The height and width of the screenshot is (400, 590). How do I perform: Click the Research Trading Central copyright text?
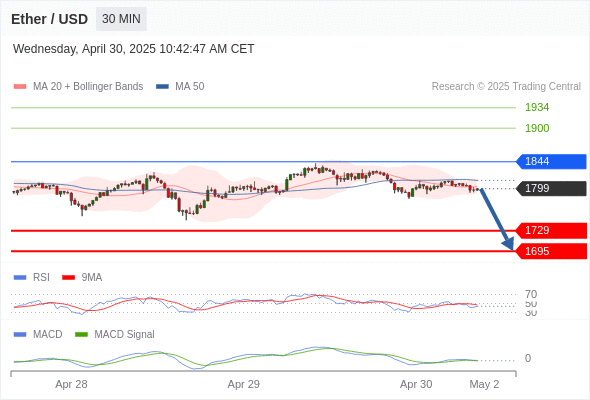pos(506,87)
